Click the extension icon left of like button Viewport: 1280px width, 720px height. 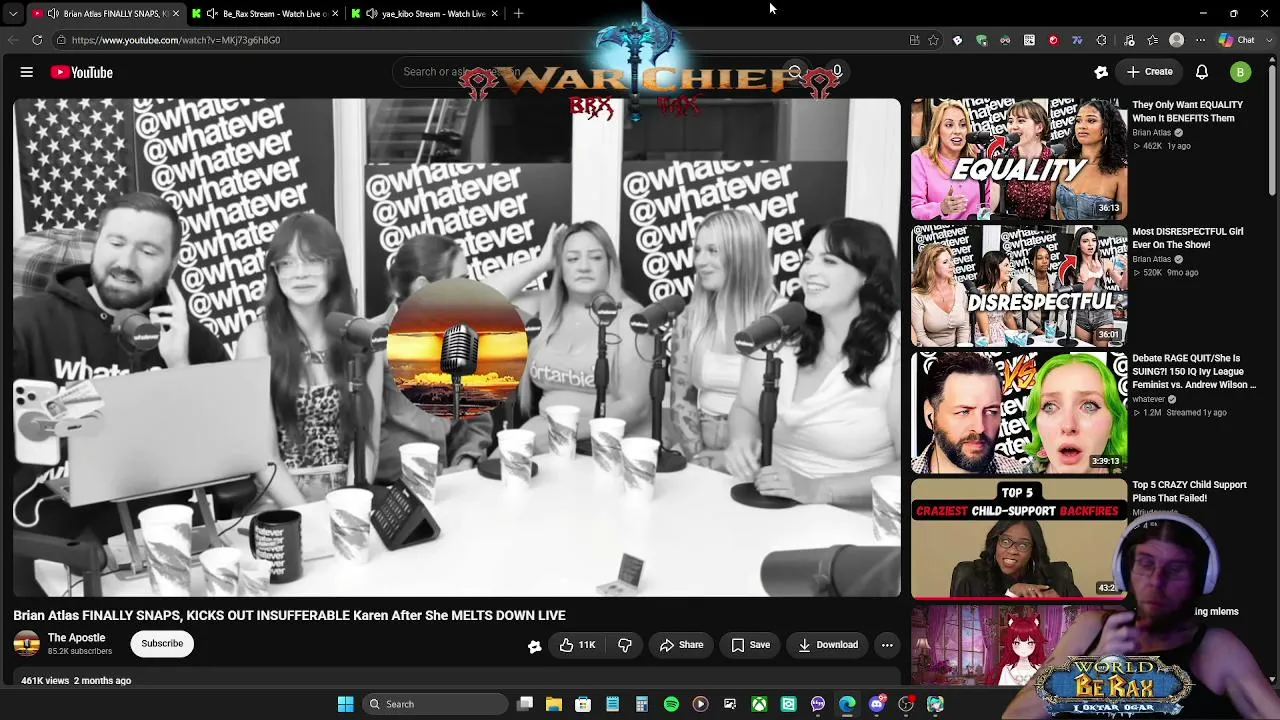tap(535, 646)
